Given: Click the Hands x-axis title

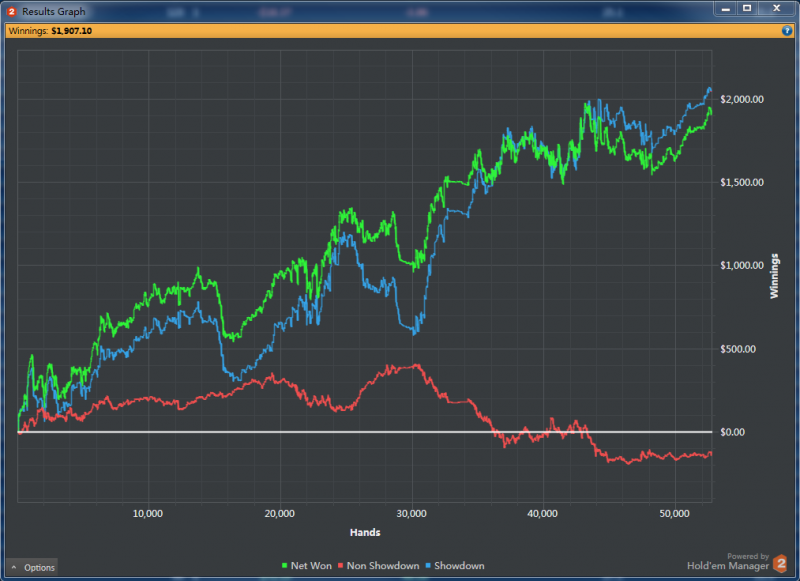Looking at the screenshot, I should 365,533.
